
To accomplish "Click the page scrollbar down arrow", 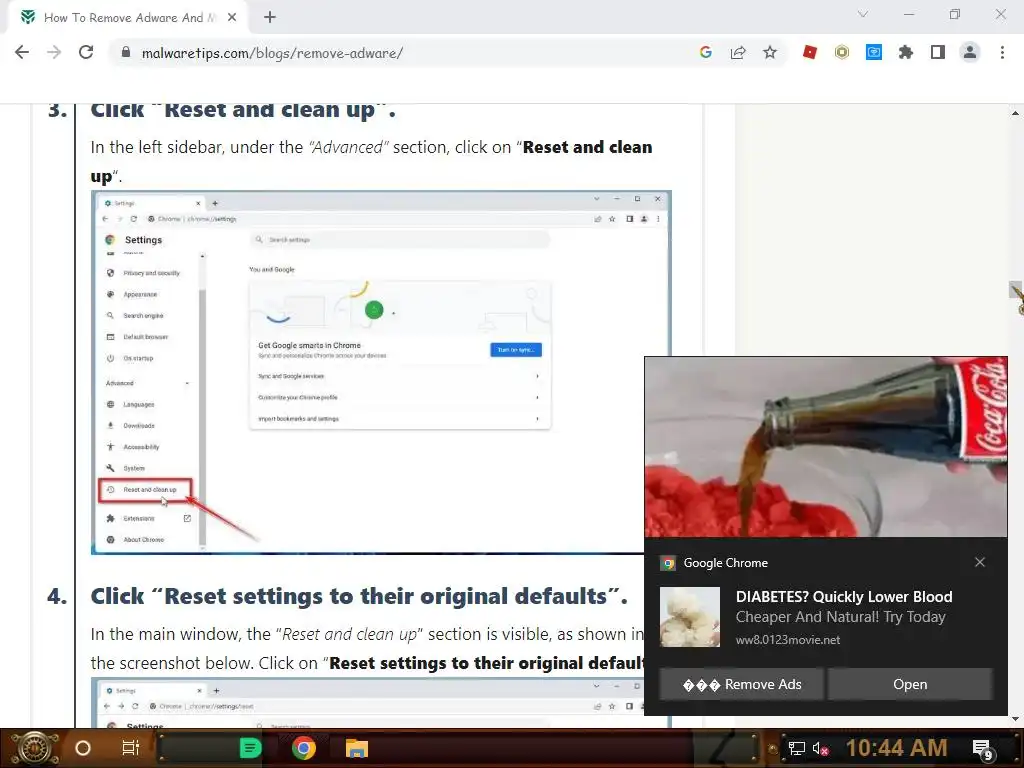I will [x=1016, y=719].
